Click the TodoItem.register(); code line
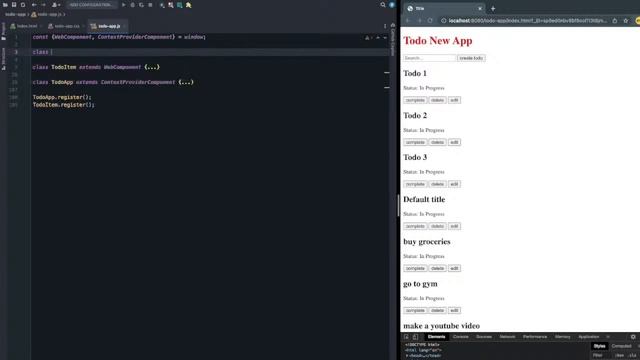Image resolution: width=640 pixels, height=360 pixels. tap(64, 105)
